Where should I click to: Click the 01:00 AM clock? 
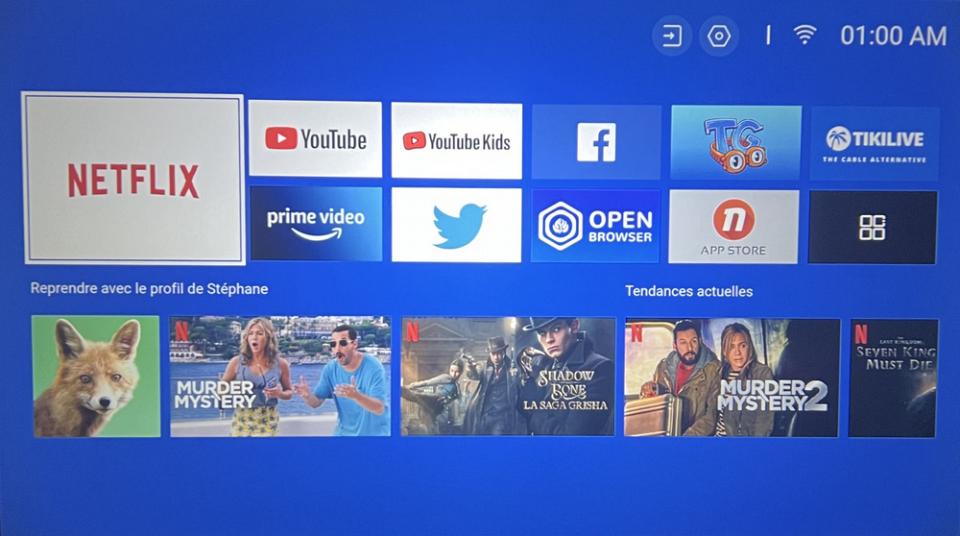tap(893, 36)
